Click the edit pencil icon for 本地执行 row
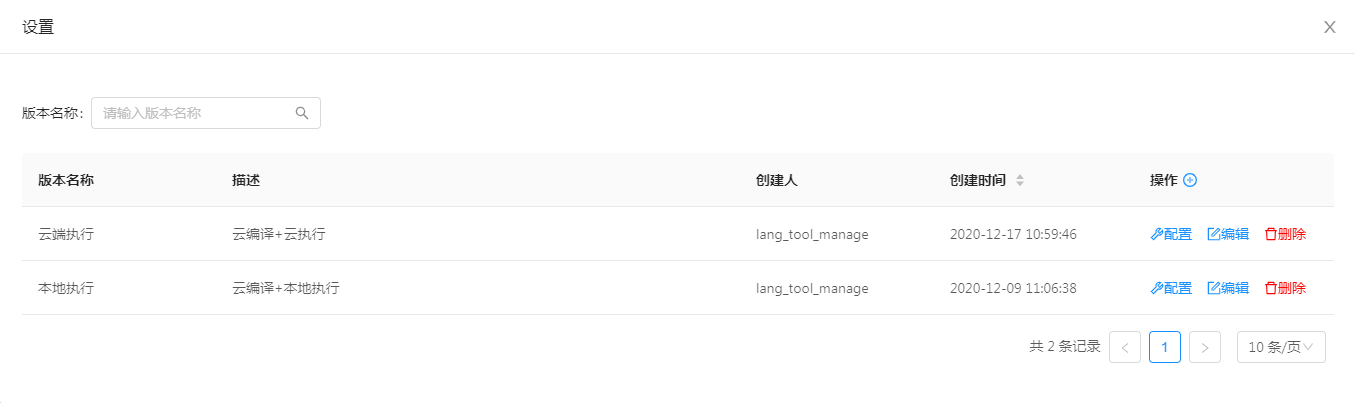The width and height of the screenshot is (1355, 403). (1215, 288)
